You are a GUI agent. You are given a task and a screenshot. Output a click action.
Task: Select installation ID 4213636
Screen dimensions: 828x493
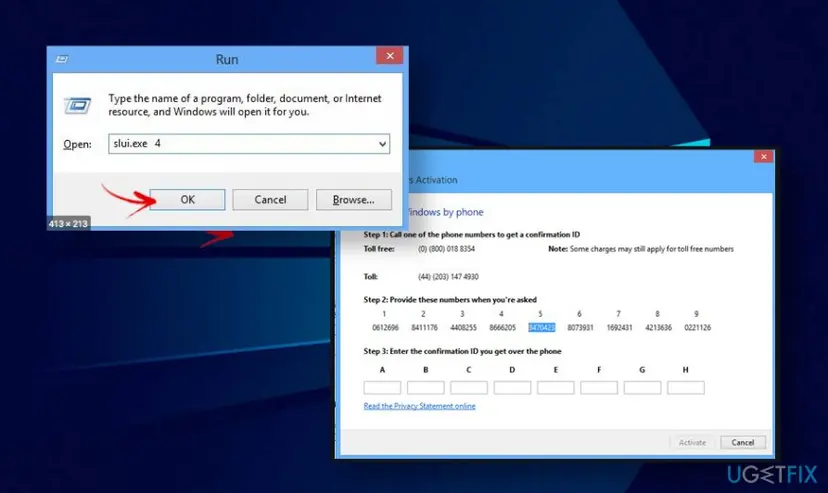pos(658,327)
